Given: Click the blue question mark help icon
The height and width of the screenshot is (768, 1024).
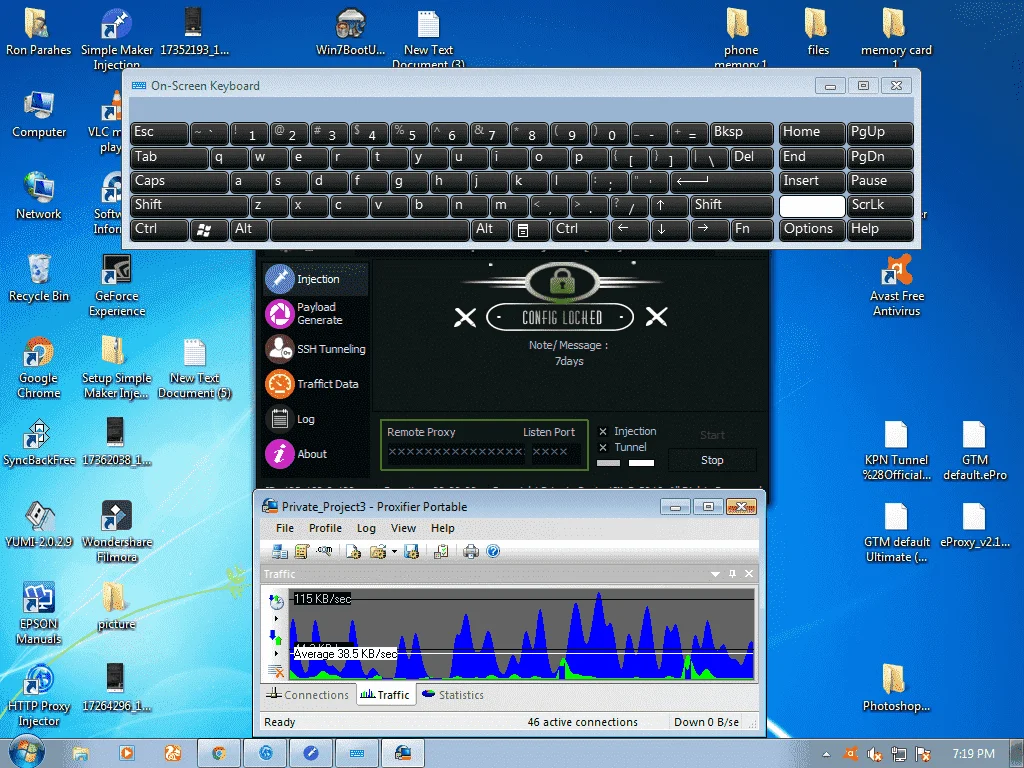Looking at the screenshot, I should click(493, 552).
